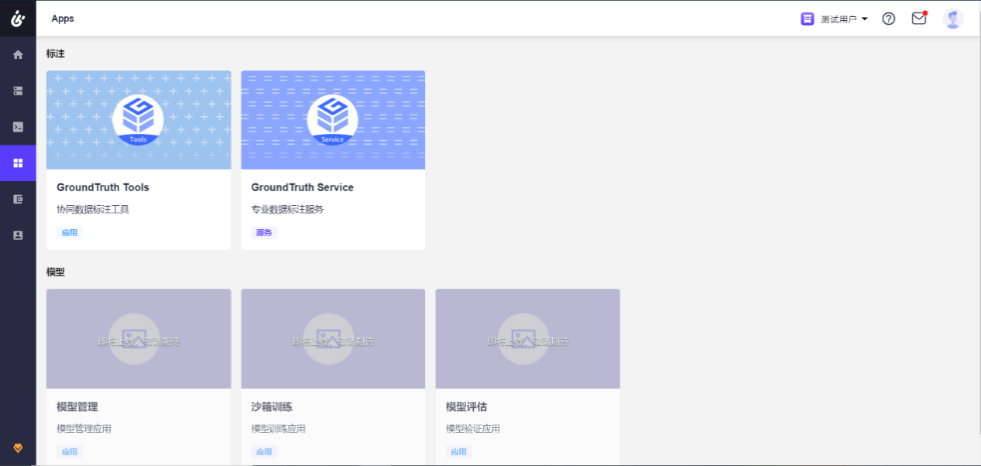This screenshot has height=466, width=981.
Task: Select the Apps grid icon in the sidebar
Action: click(17, 163)
